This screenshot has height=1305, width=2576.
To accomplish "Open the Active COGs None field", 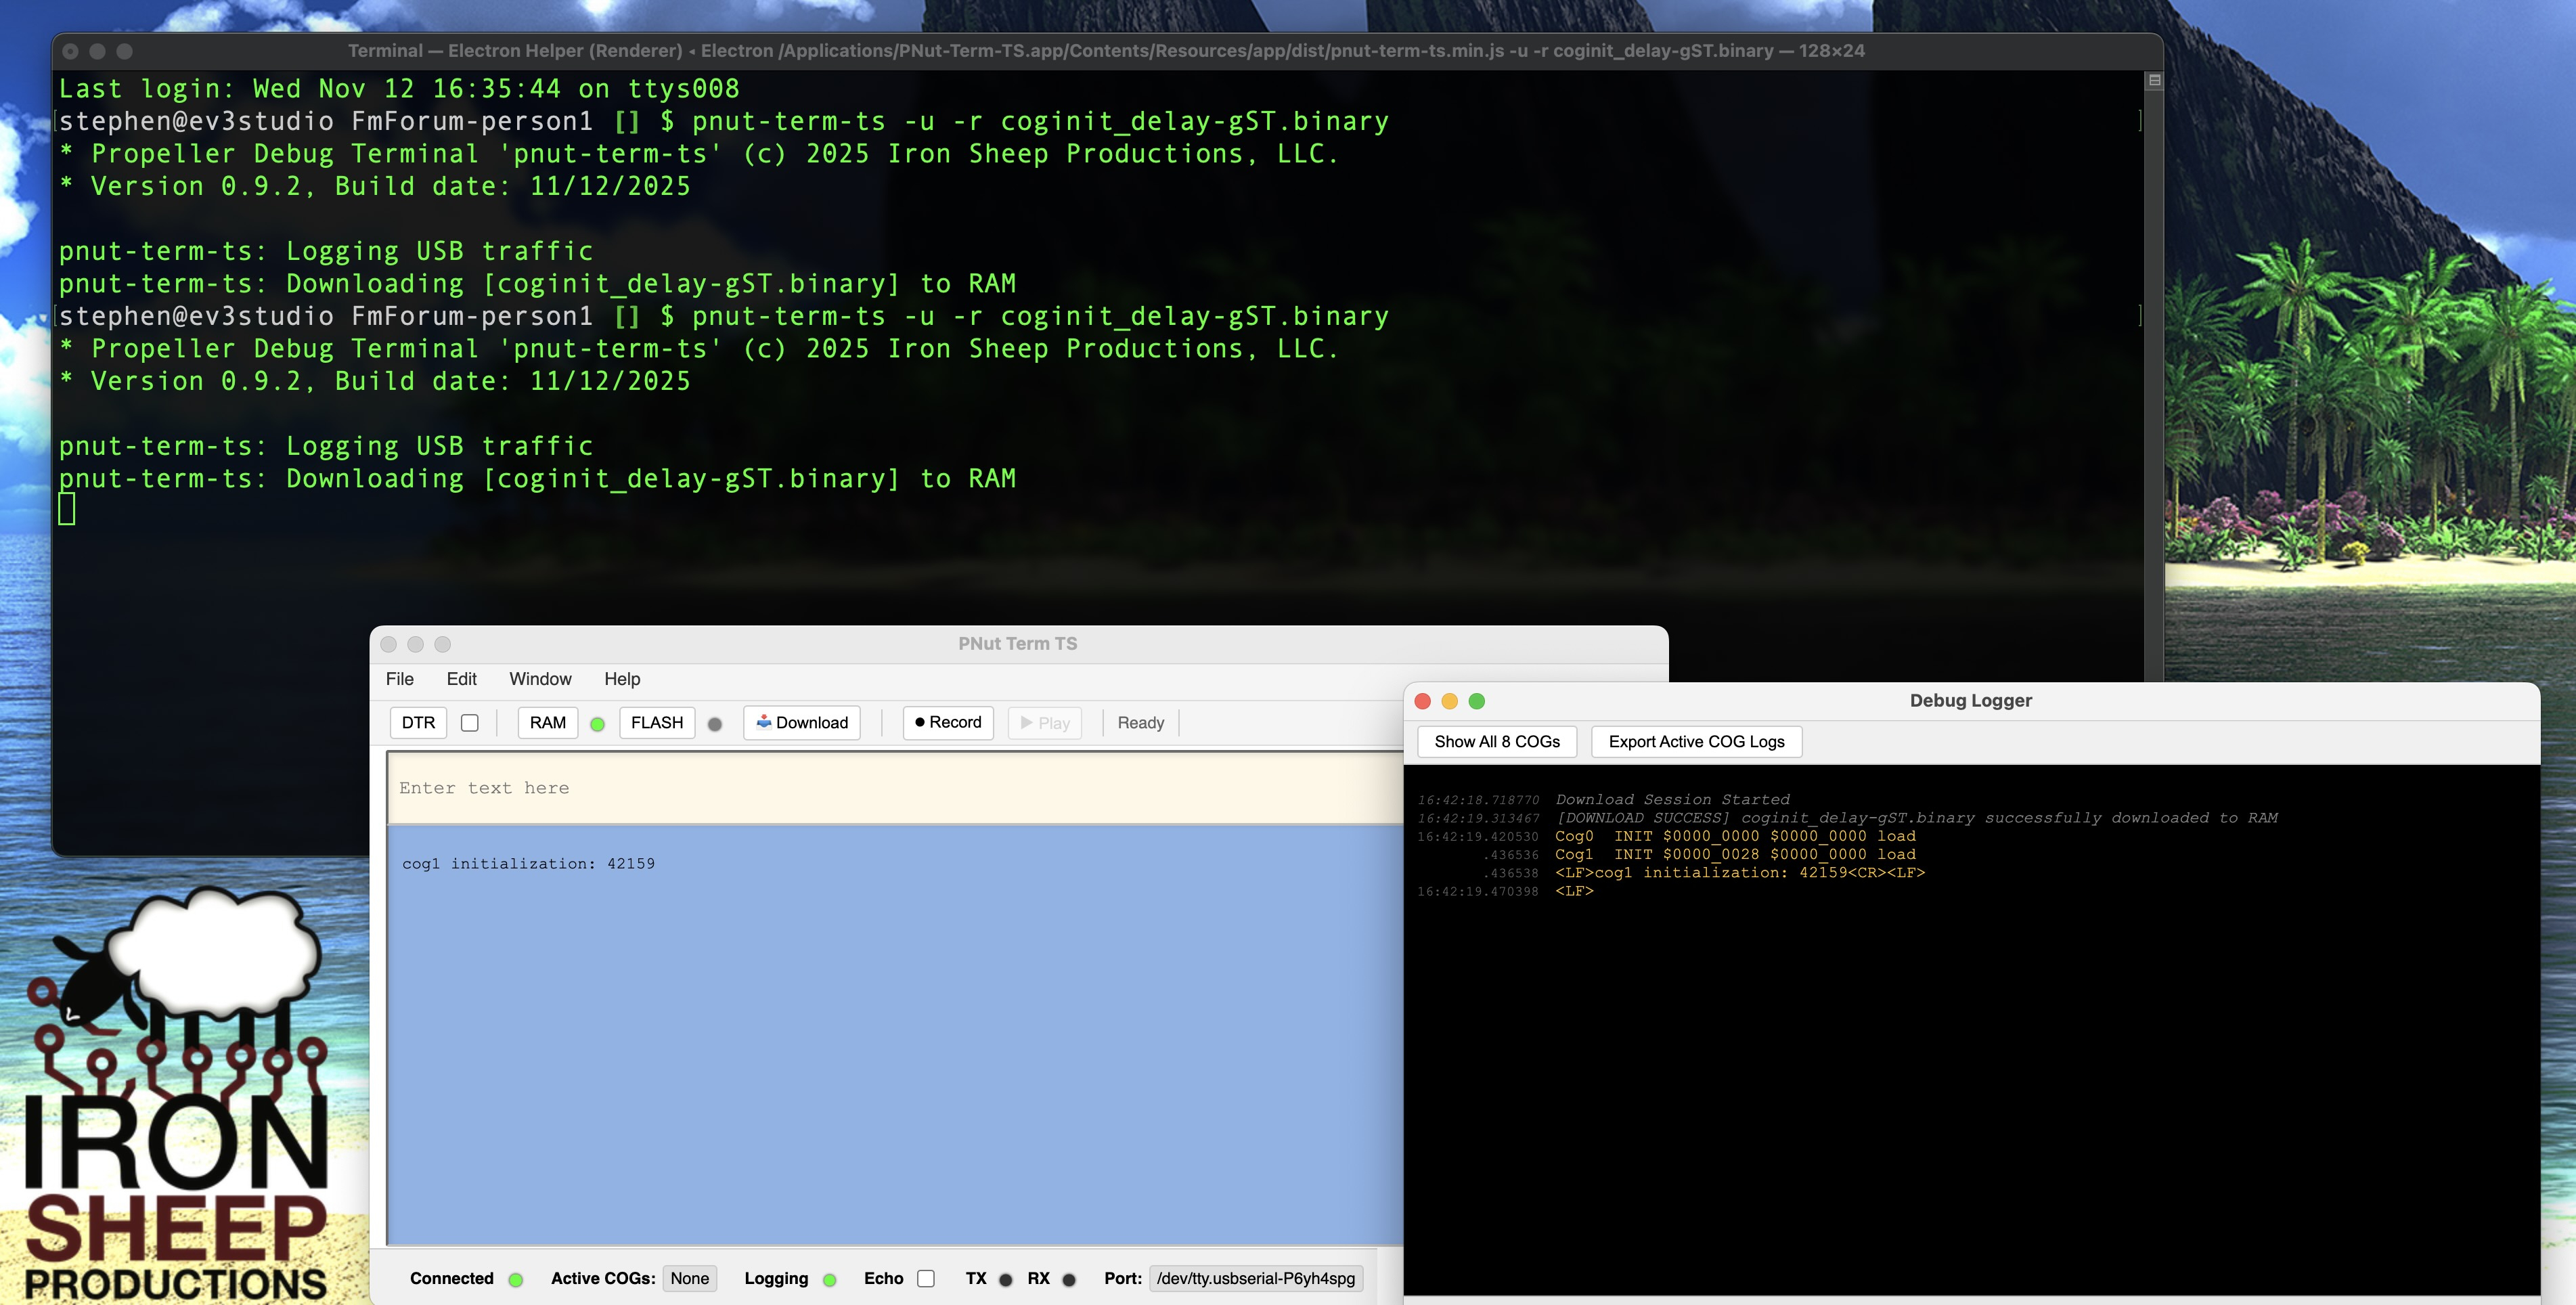I will pos(689,1278).
